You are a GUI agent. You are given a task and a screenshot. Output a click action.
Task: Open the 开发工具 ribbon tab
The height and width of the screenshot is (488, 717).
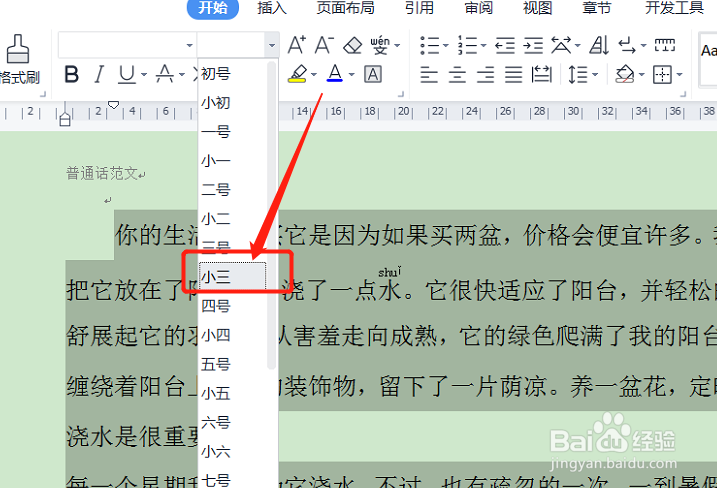(x=674, y=8)
